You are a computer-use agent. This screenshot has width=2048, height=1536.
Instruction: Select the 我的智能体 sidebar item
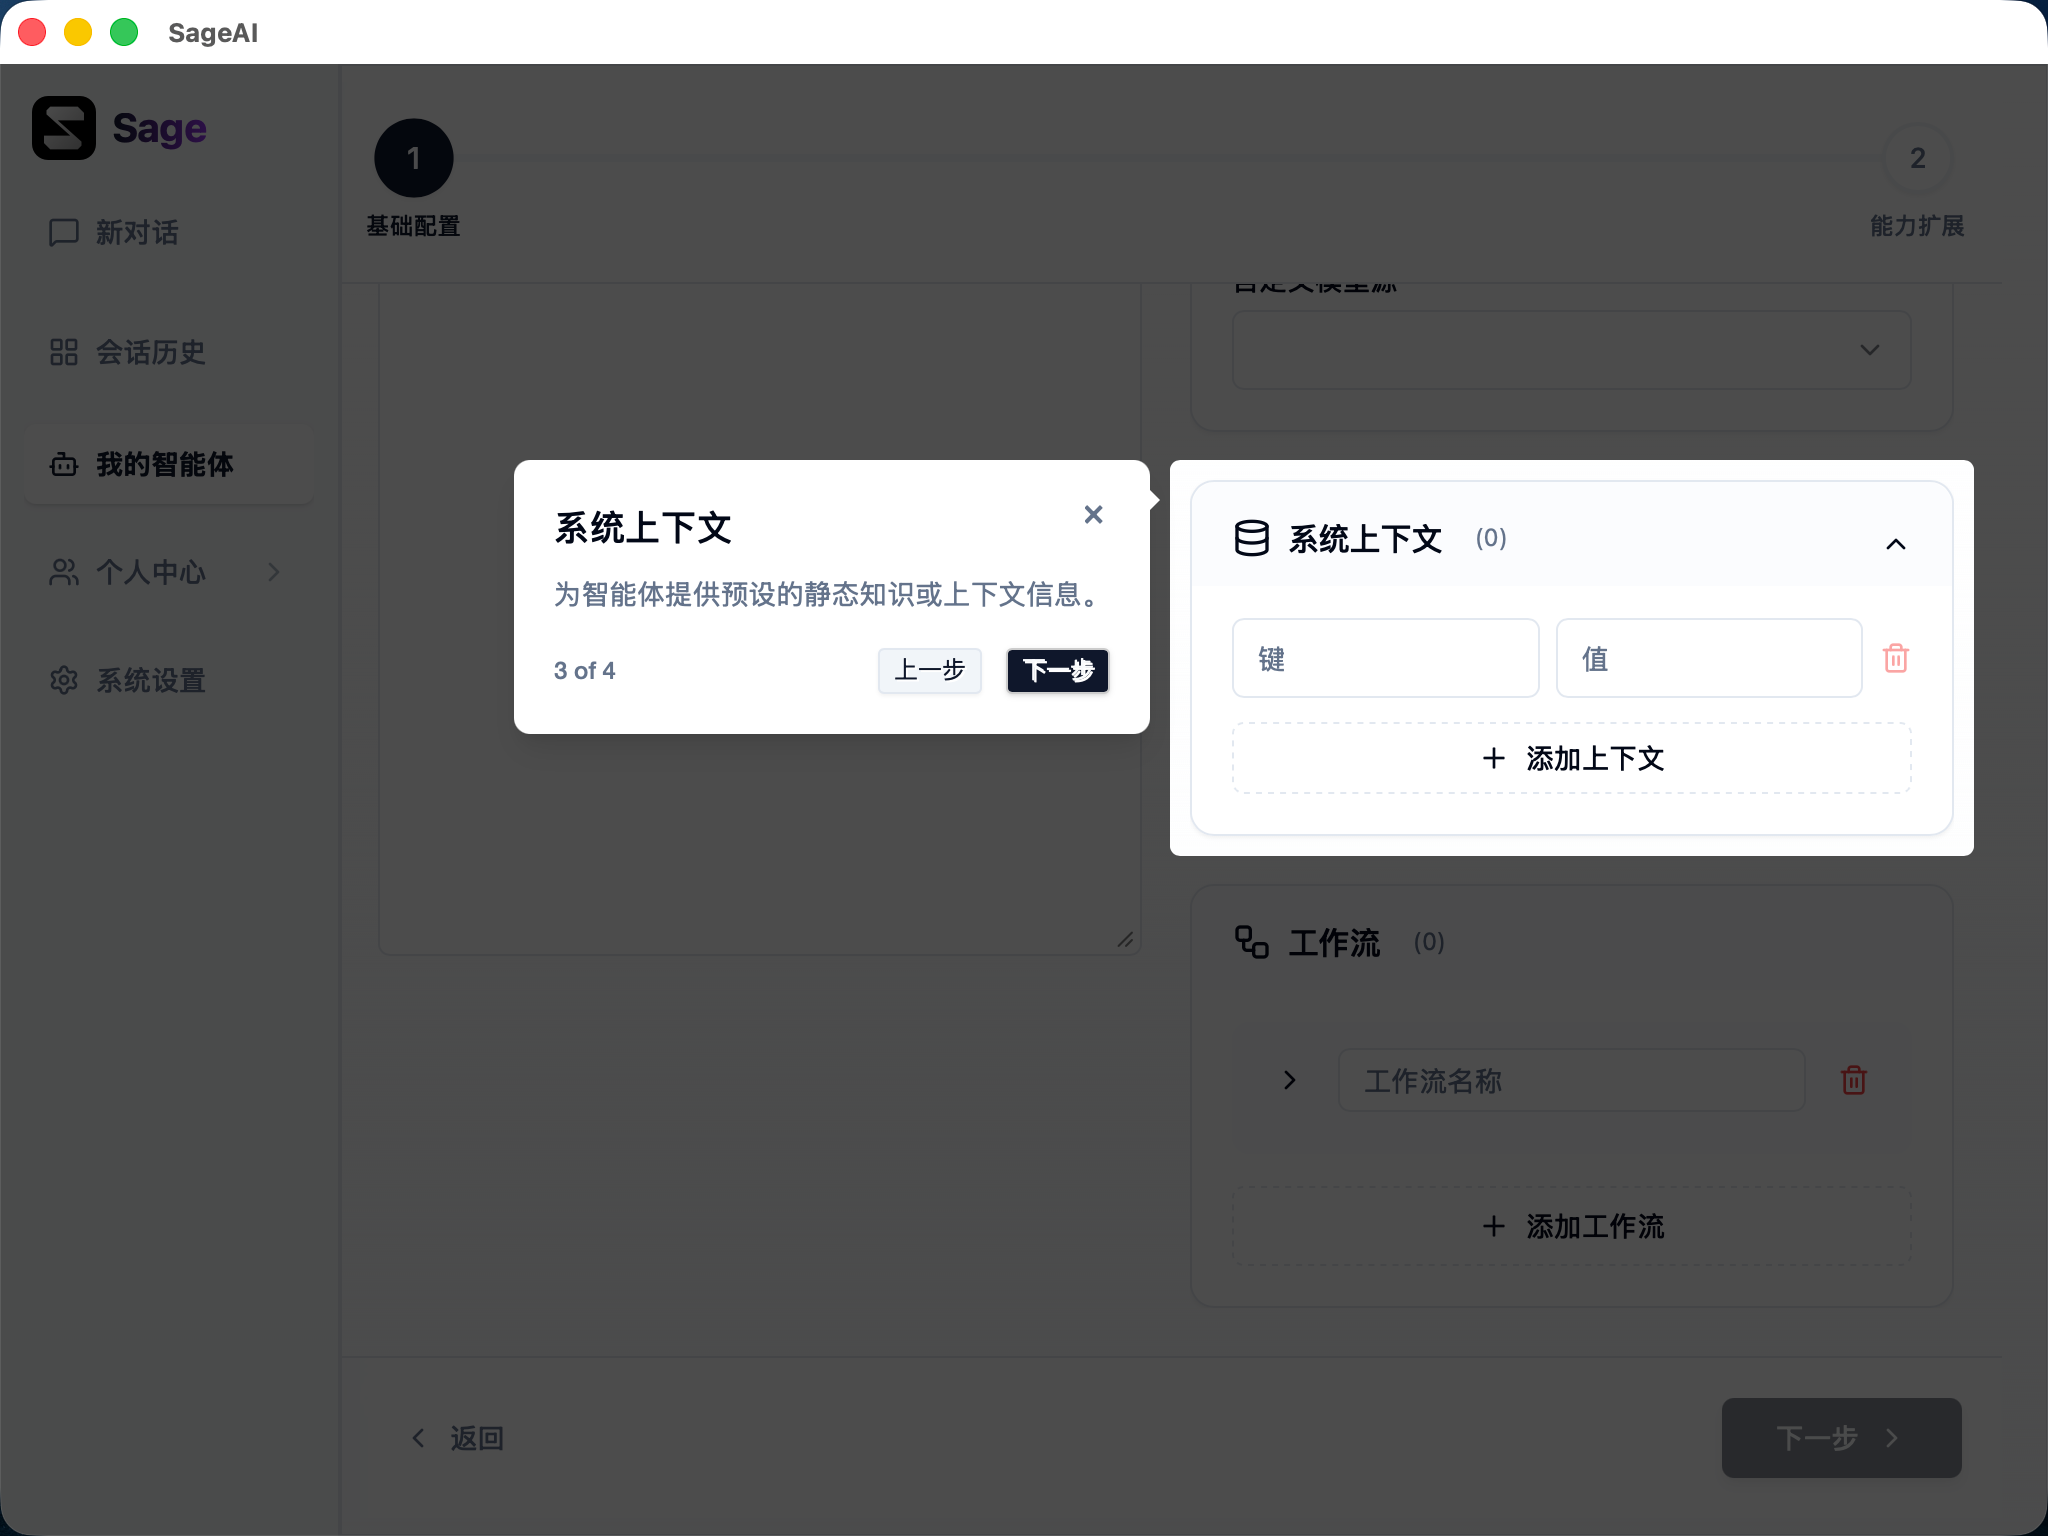[x=163, y=464]
